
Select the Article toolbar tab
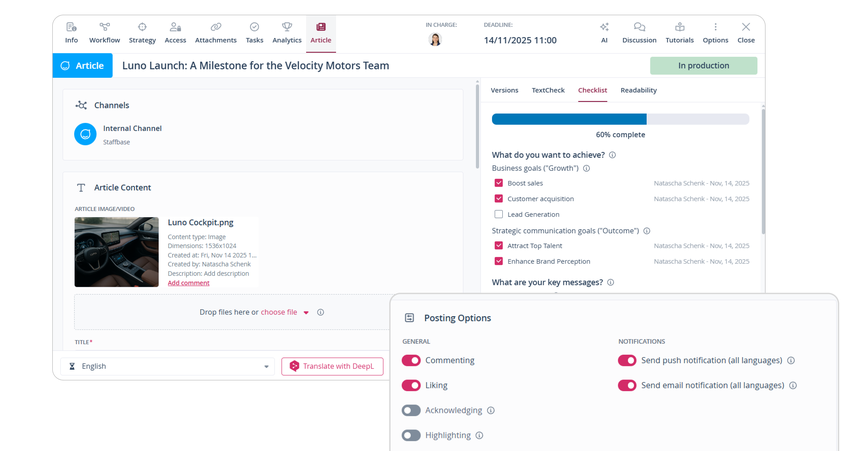tap(321, 33)
